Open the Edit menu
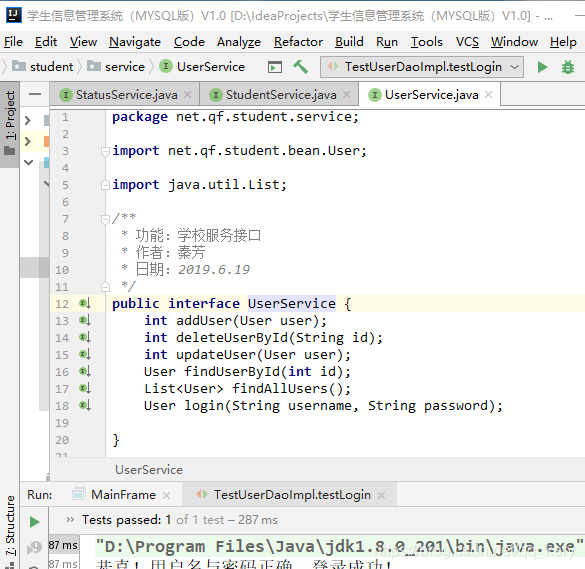Screen dimensions: 585x569 pyautogui.click(x=46, y=42)
